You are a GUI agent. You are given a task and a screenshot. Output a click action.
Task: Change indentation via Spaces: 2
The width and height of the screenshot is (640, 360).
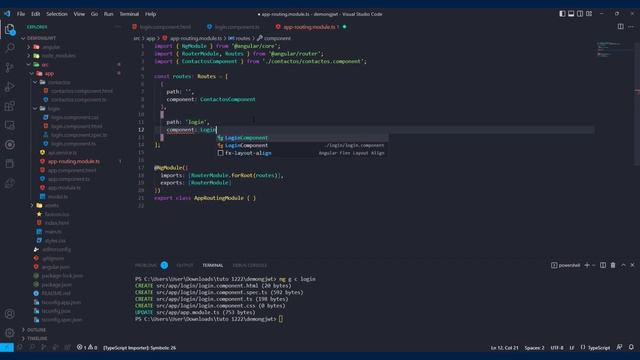click(x=534, y=348)
